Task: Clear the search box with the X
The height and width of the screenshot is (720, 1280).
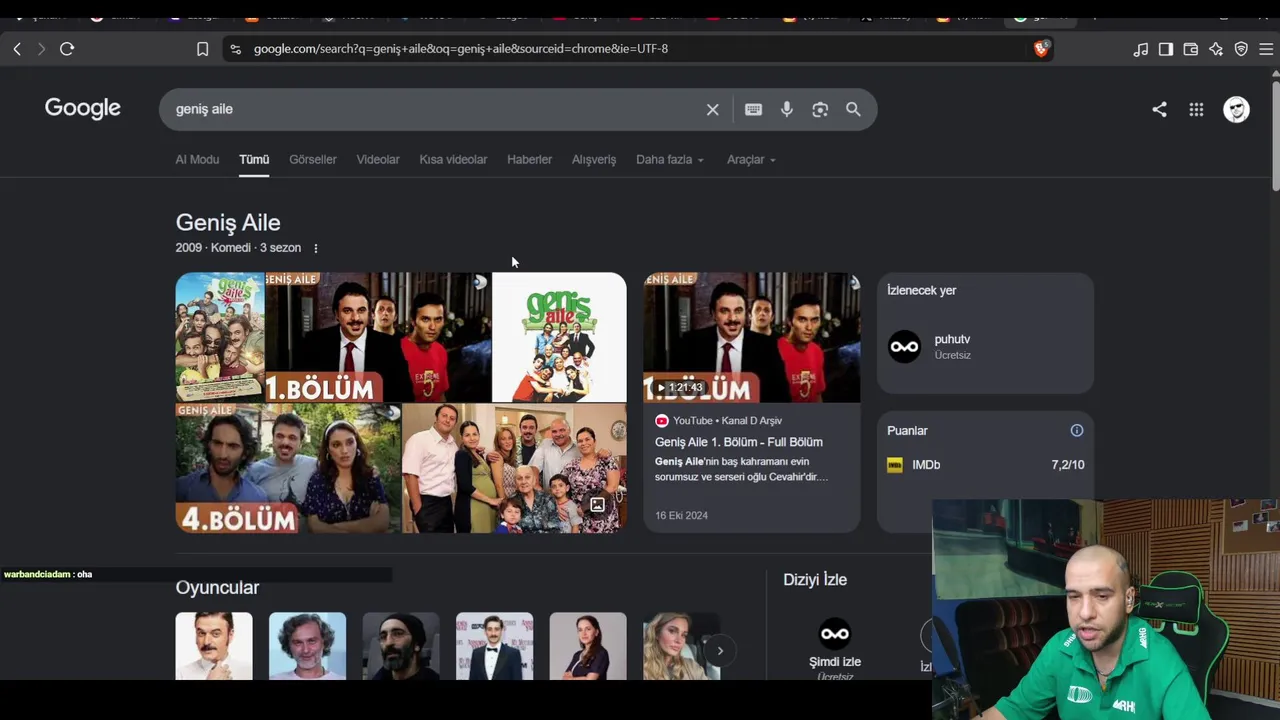Action: click(x=713, y=110)
